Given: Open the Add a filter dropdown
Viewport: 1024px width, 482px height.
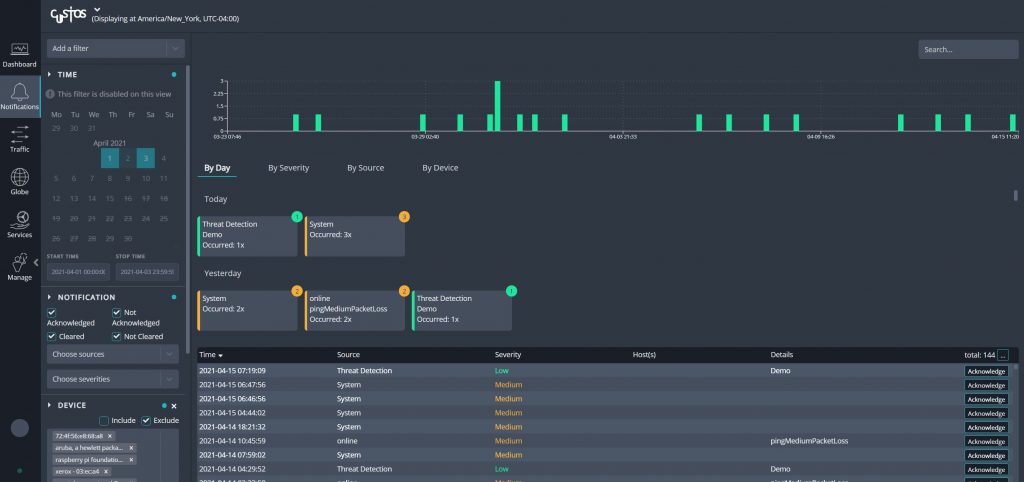Looking at the screenshot, I should pyautogui.click(x=114, y=48).
